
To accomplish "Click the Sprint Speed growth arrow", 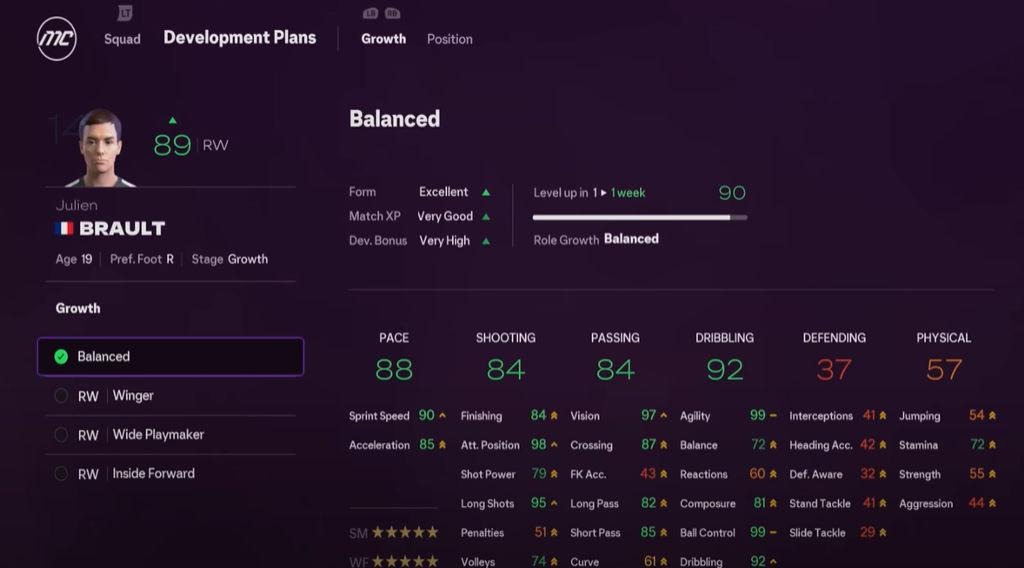I will 442,416.
